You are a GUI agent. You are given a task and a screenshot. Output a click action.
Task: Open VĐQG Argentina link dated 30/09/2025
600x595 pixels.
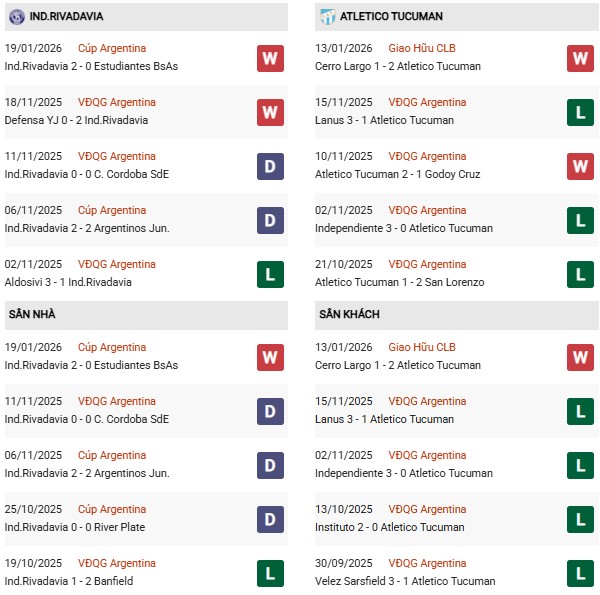pyautogui.click(x=429, y=563)
